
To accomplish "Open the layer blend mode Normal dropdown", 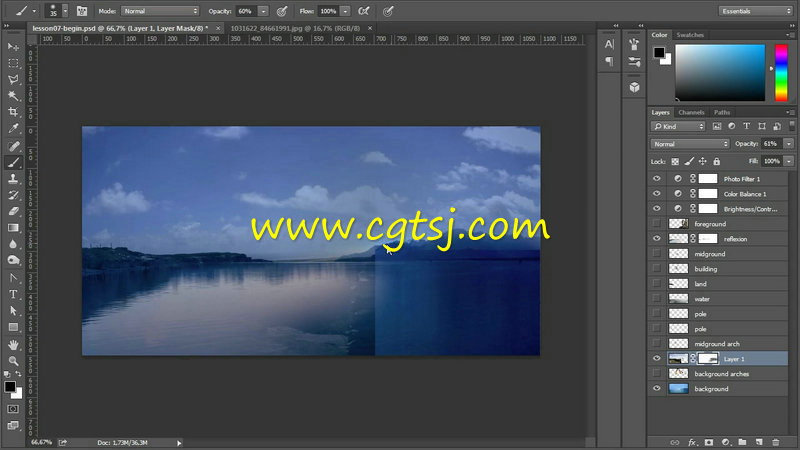I will [691, 144].
